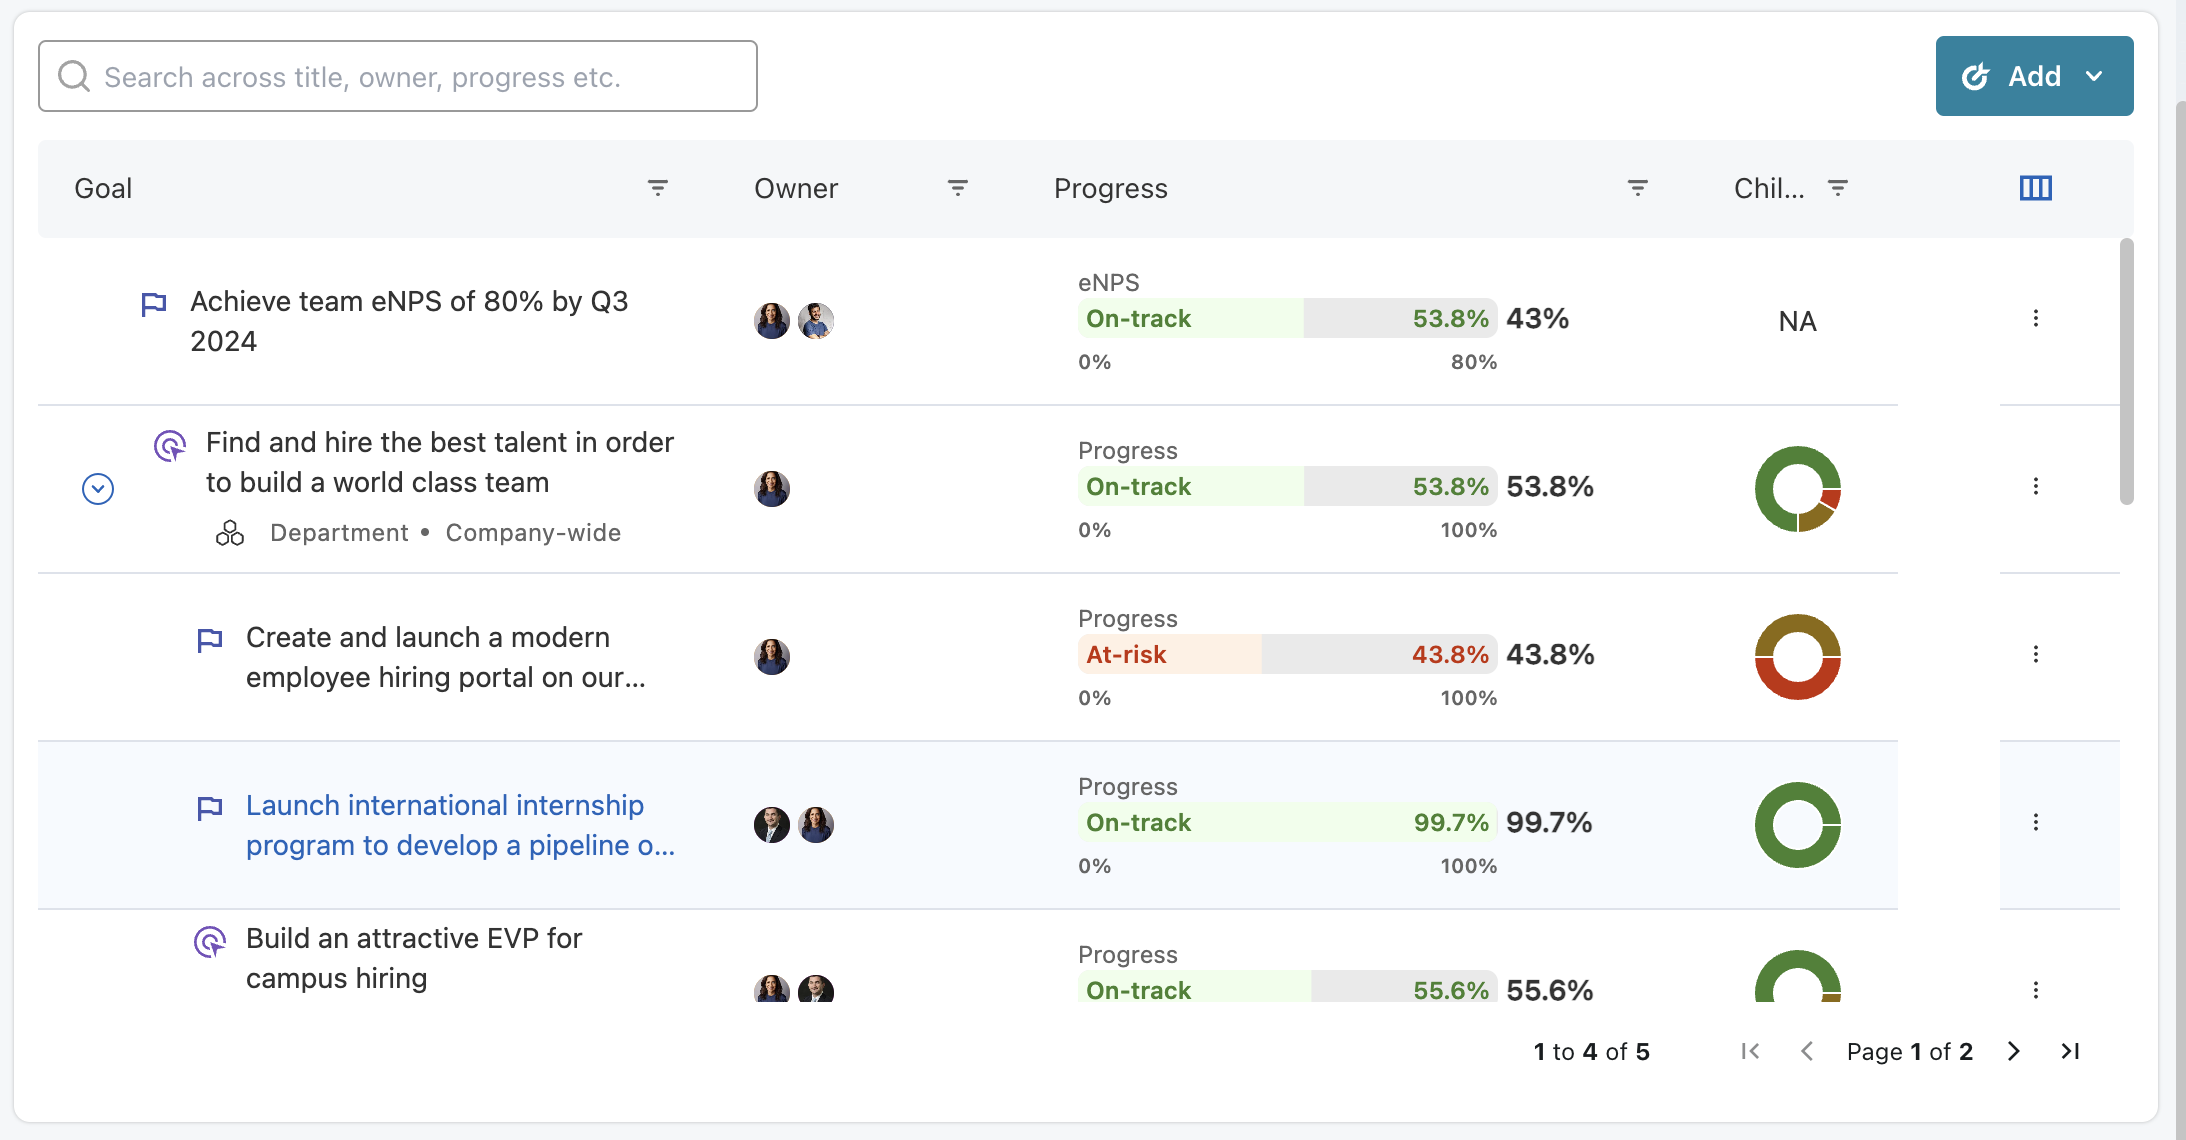Screen dimensions: 2186x1140
Task: Click the Progress column filter icon
Action: pyautogui.click(x=1637, y=188)
